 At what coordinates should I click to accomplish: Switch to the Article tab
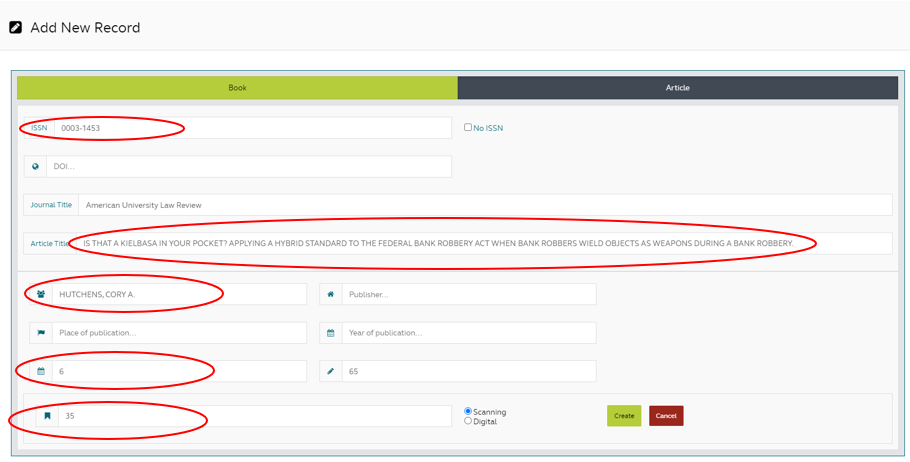click(x=677, y=88)
